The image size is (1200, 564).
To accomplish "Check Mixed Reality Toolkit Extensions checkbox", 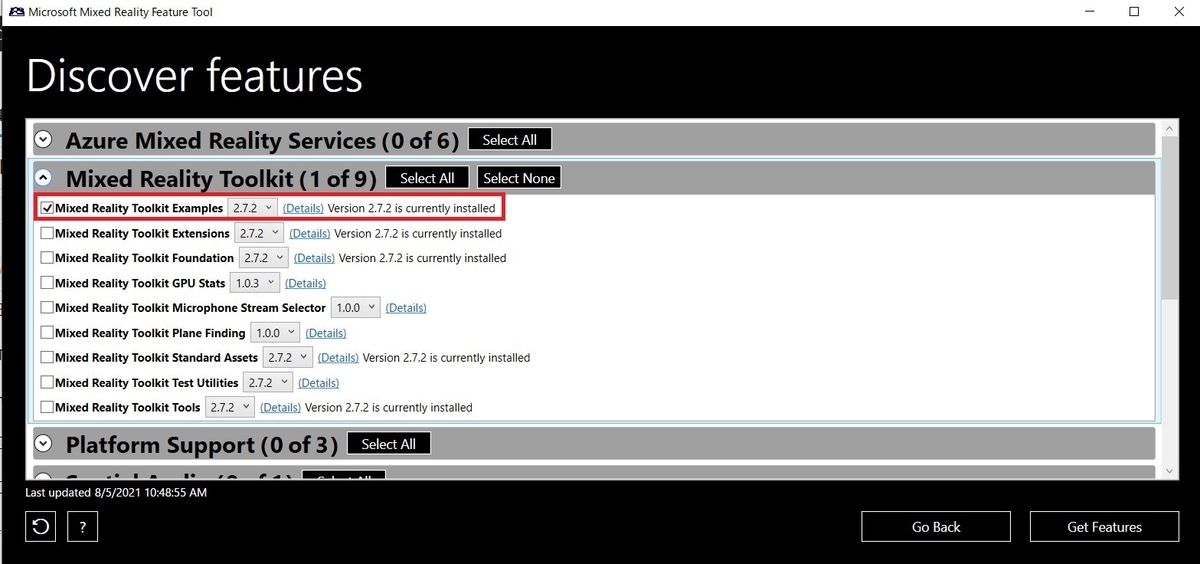I will pyautogui.click(x=47, y=233).
